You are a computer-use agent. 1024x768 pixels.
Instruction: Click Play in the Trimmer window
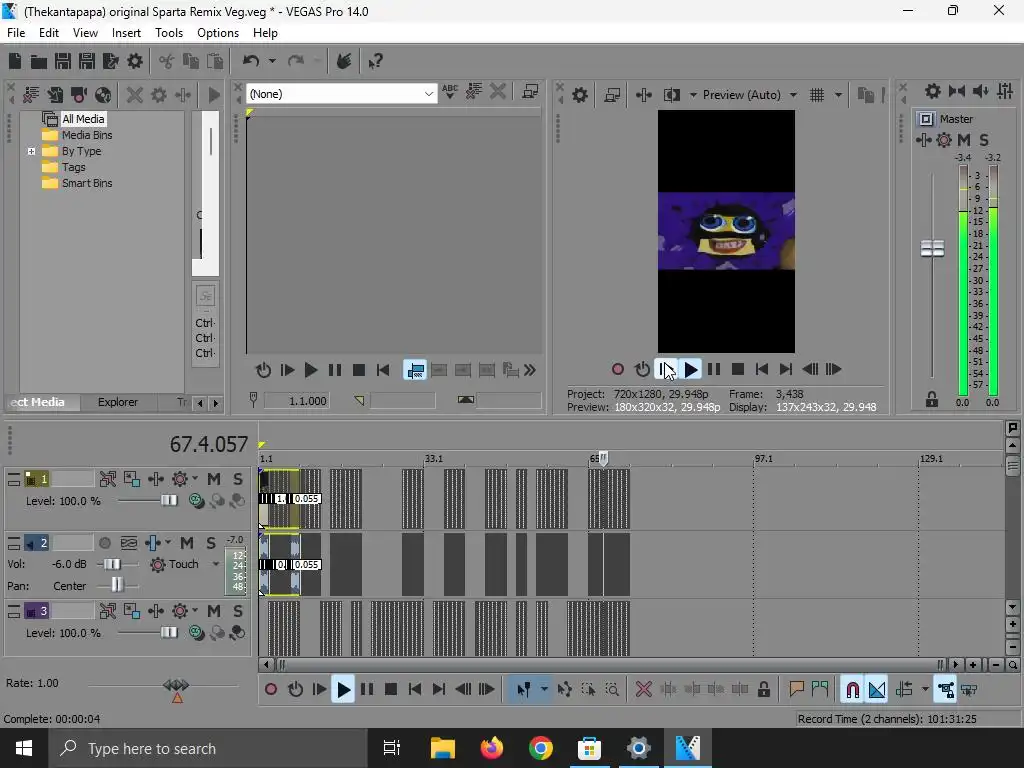point(311,370)
